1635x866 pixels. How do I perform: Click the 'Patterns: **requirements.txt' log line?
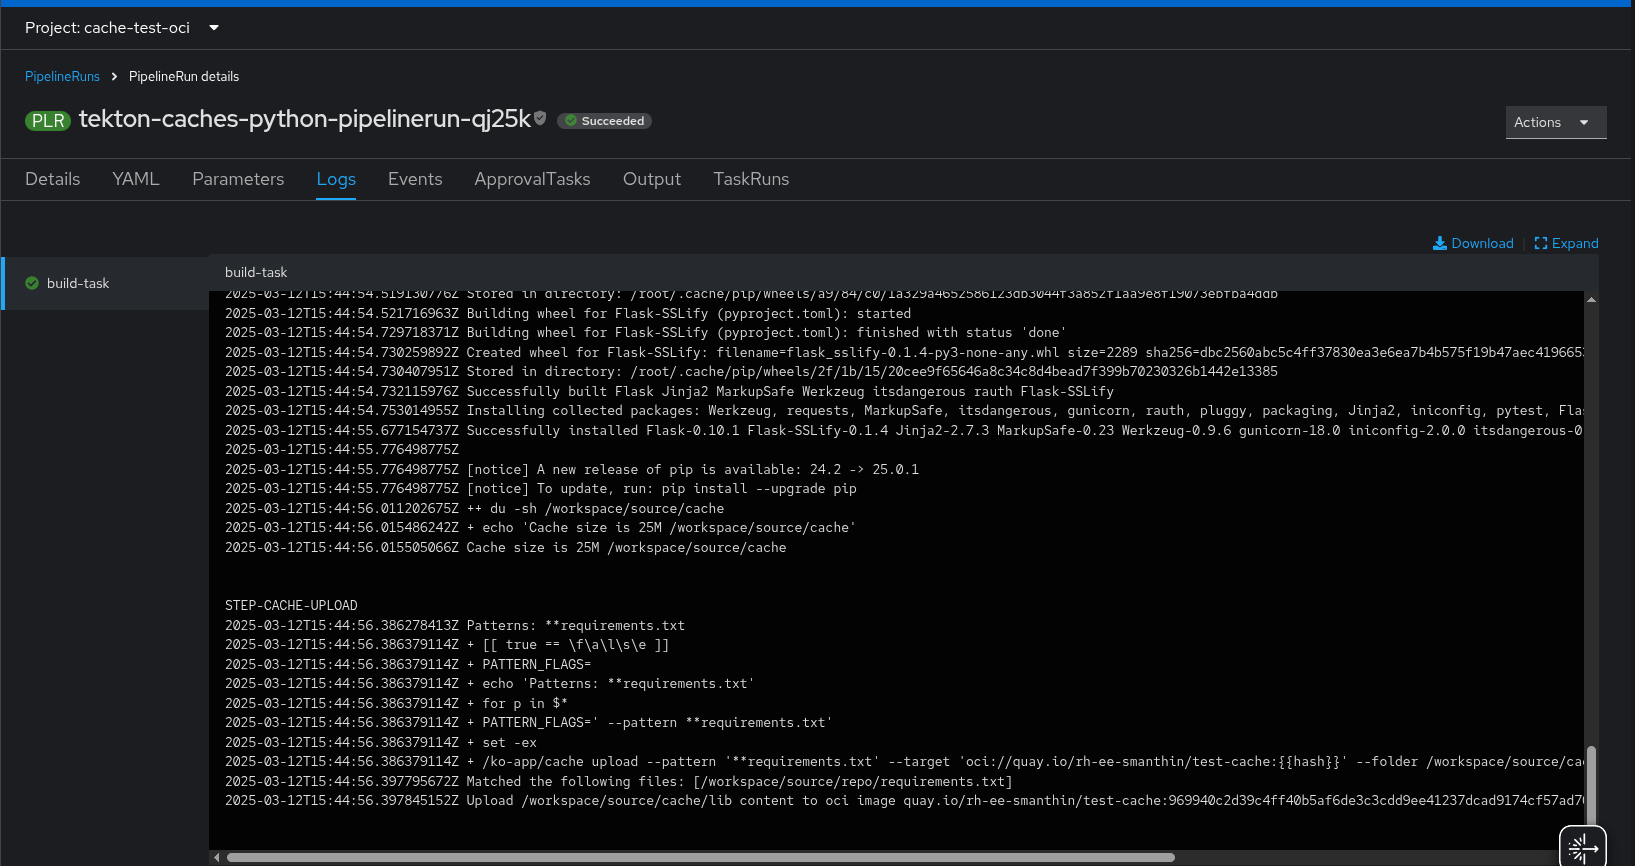[x=455, y=626]
